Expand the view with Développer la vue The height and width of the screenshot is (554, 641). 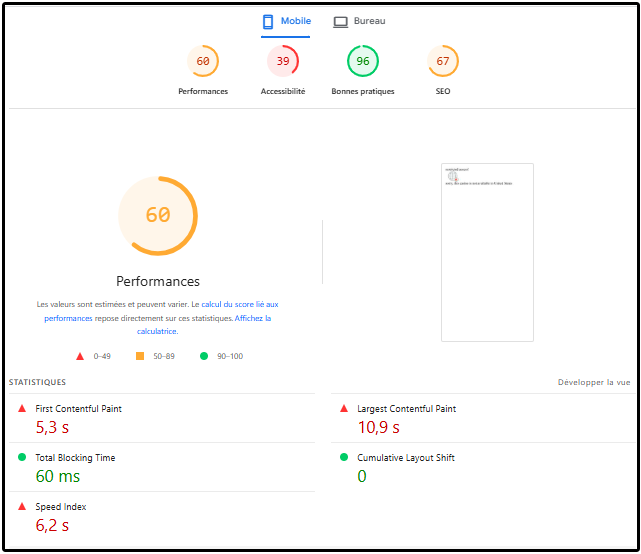tap(594, 382)
